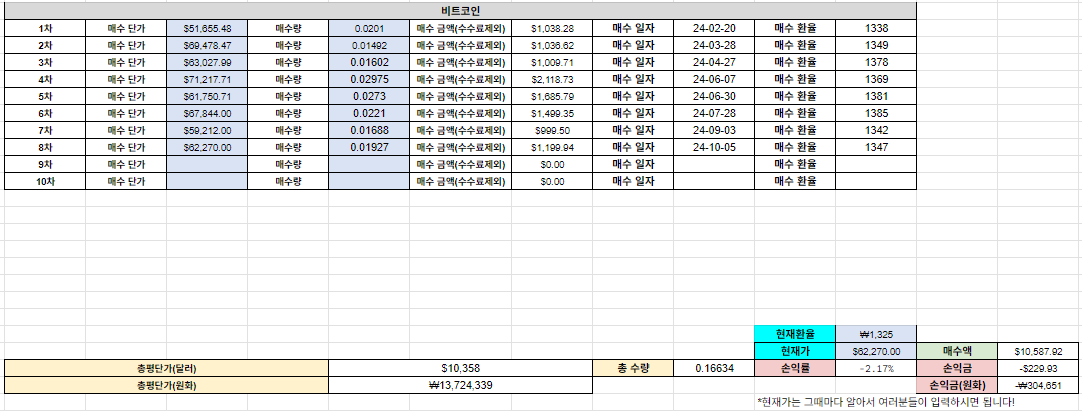This screenshot has height=411, width=1082.
Task: Select purchase amount $1,009.71
Action: (x=552, y=63)
